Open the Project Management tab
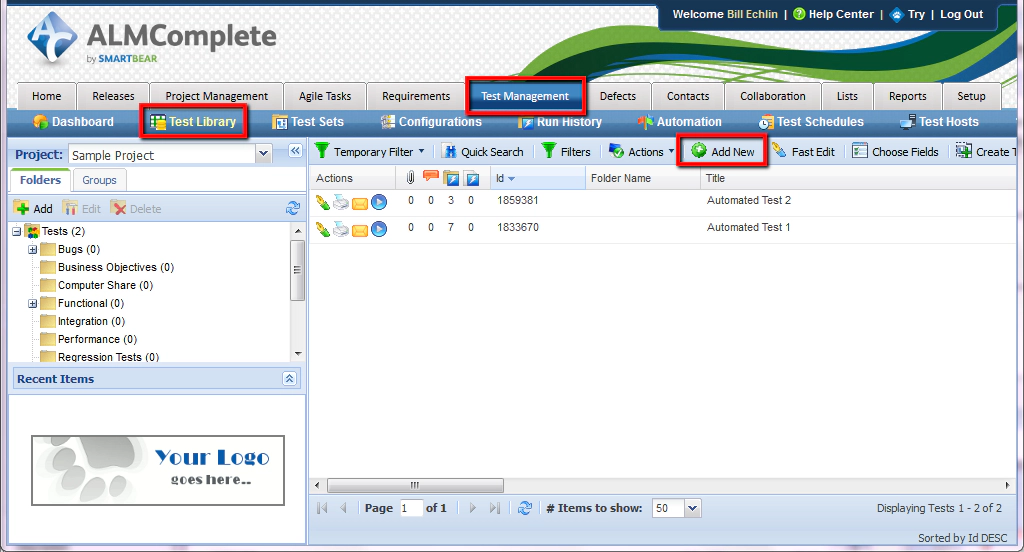The width and height of the screenshot is (1024, 552). pos(216,96)
